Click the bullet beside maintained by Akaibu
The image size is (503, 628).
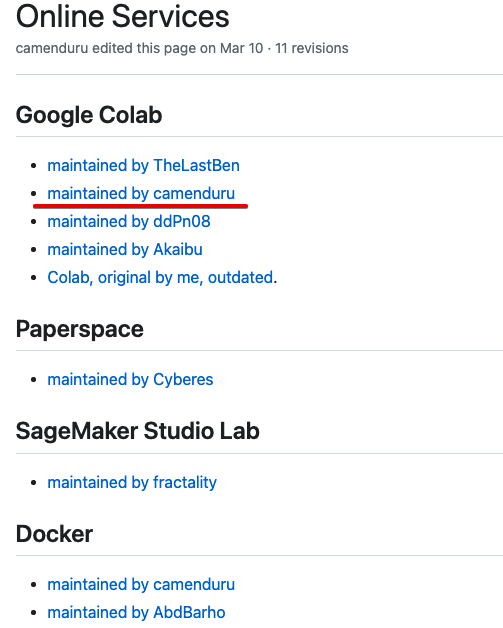click(x=34, y=250)
